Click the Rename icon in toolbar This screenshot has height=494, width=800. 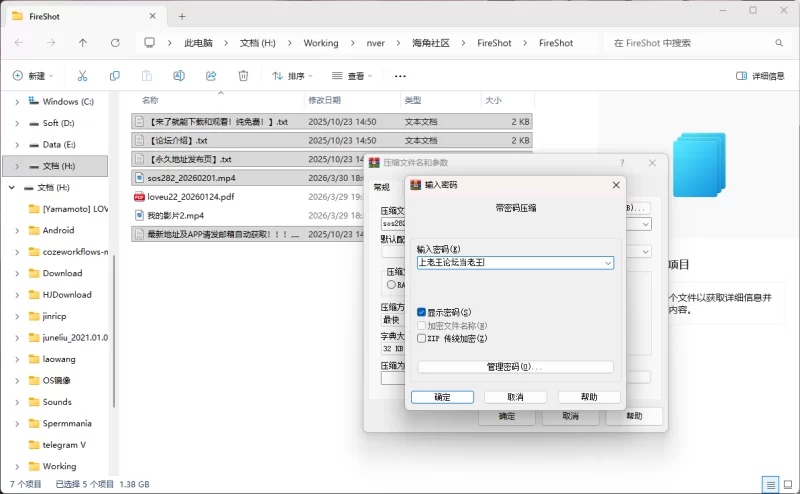tap(179, 76)
